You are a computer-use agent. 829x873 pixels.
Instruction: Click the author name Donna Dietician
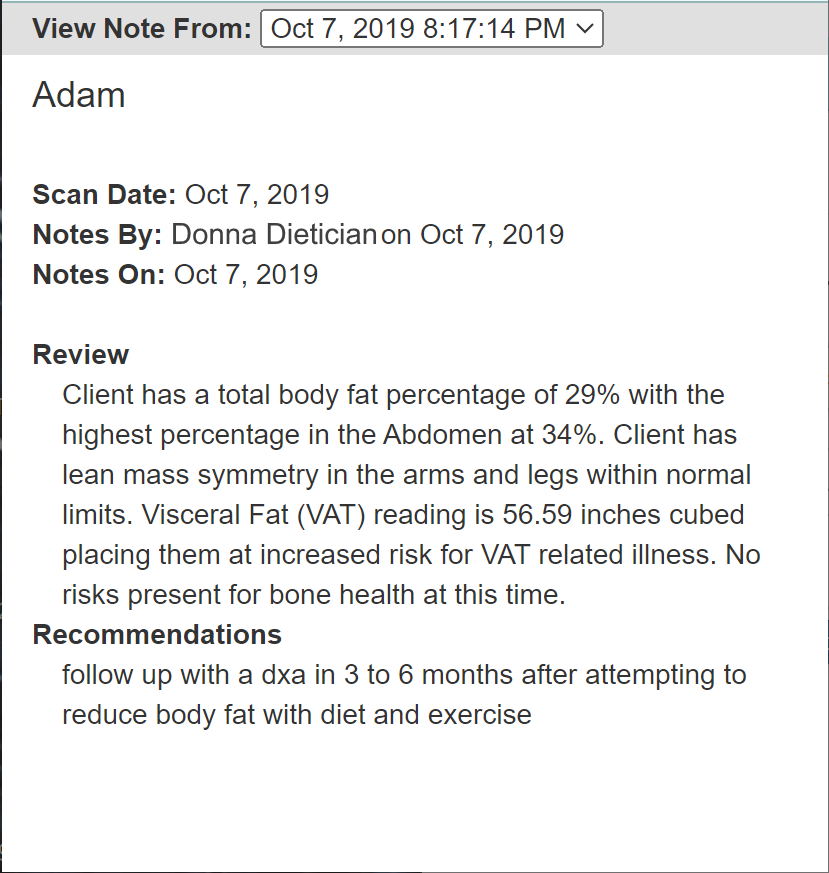[x=274, y=234]
